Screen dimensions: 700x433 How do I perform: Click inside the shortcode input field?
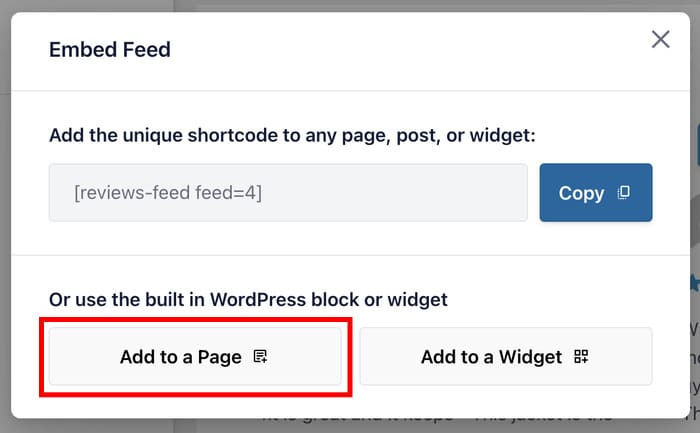tap(400, 193)
